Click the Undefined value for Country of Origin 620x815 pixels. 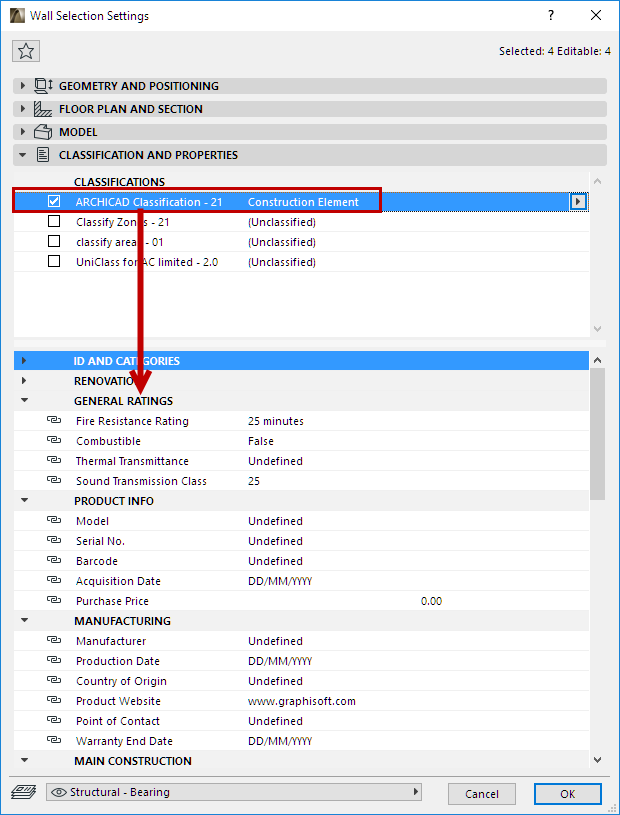tap(275, 681)
